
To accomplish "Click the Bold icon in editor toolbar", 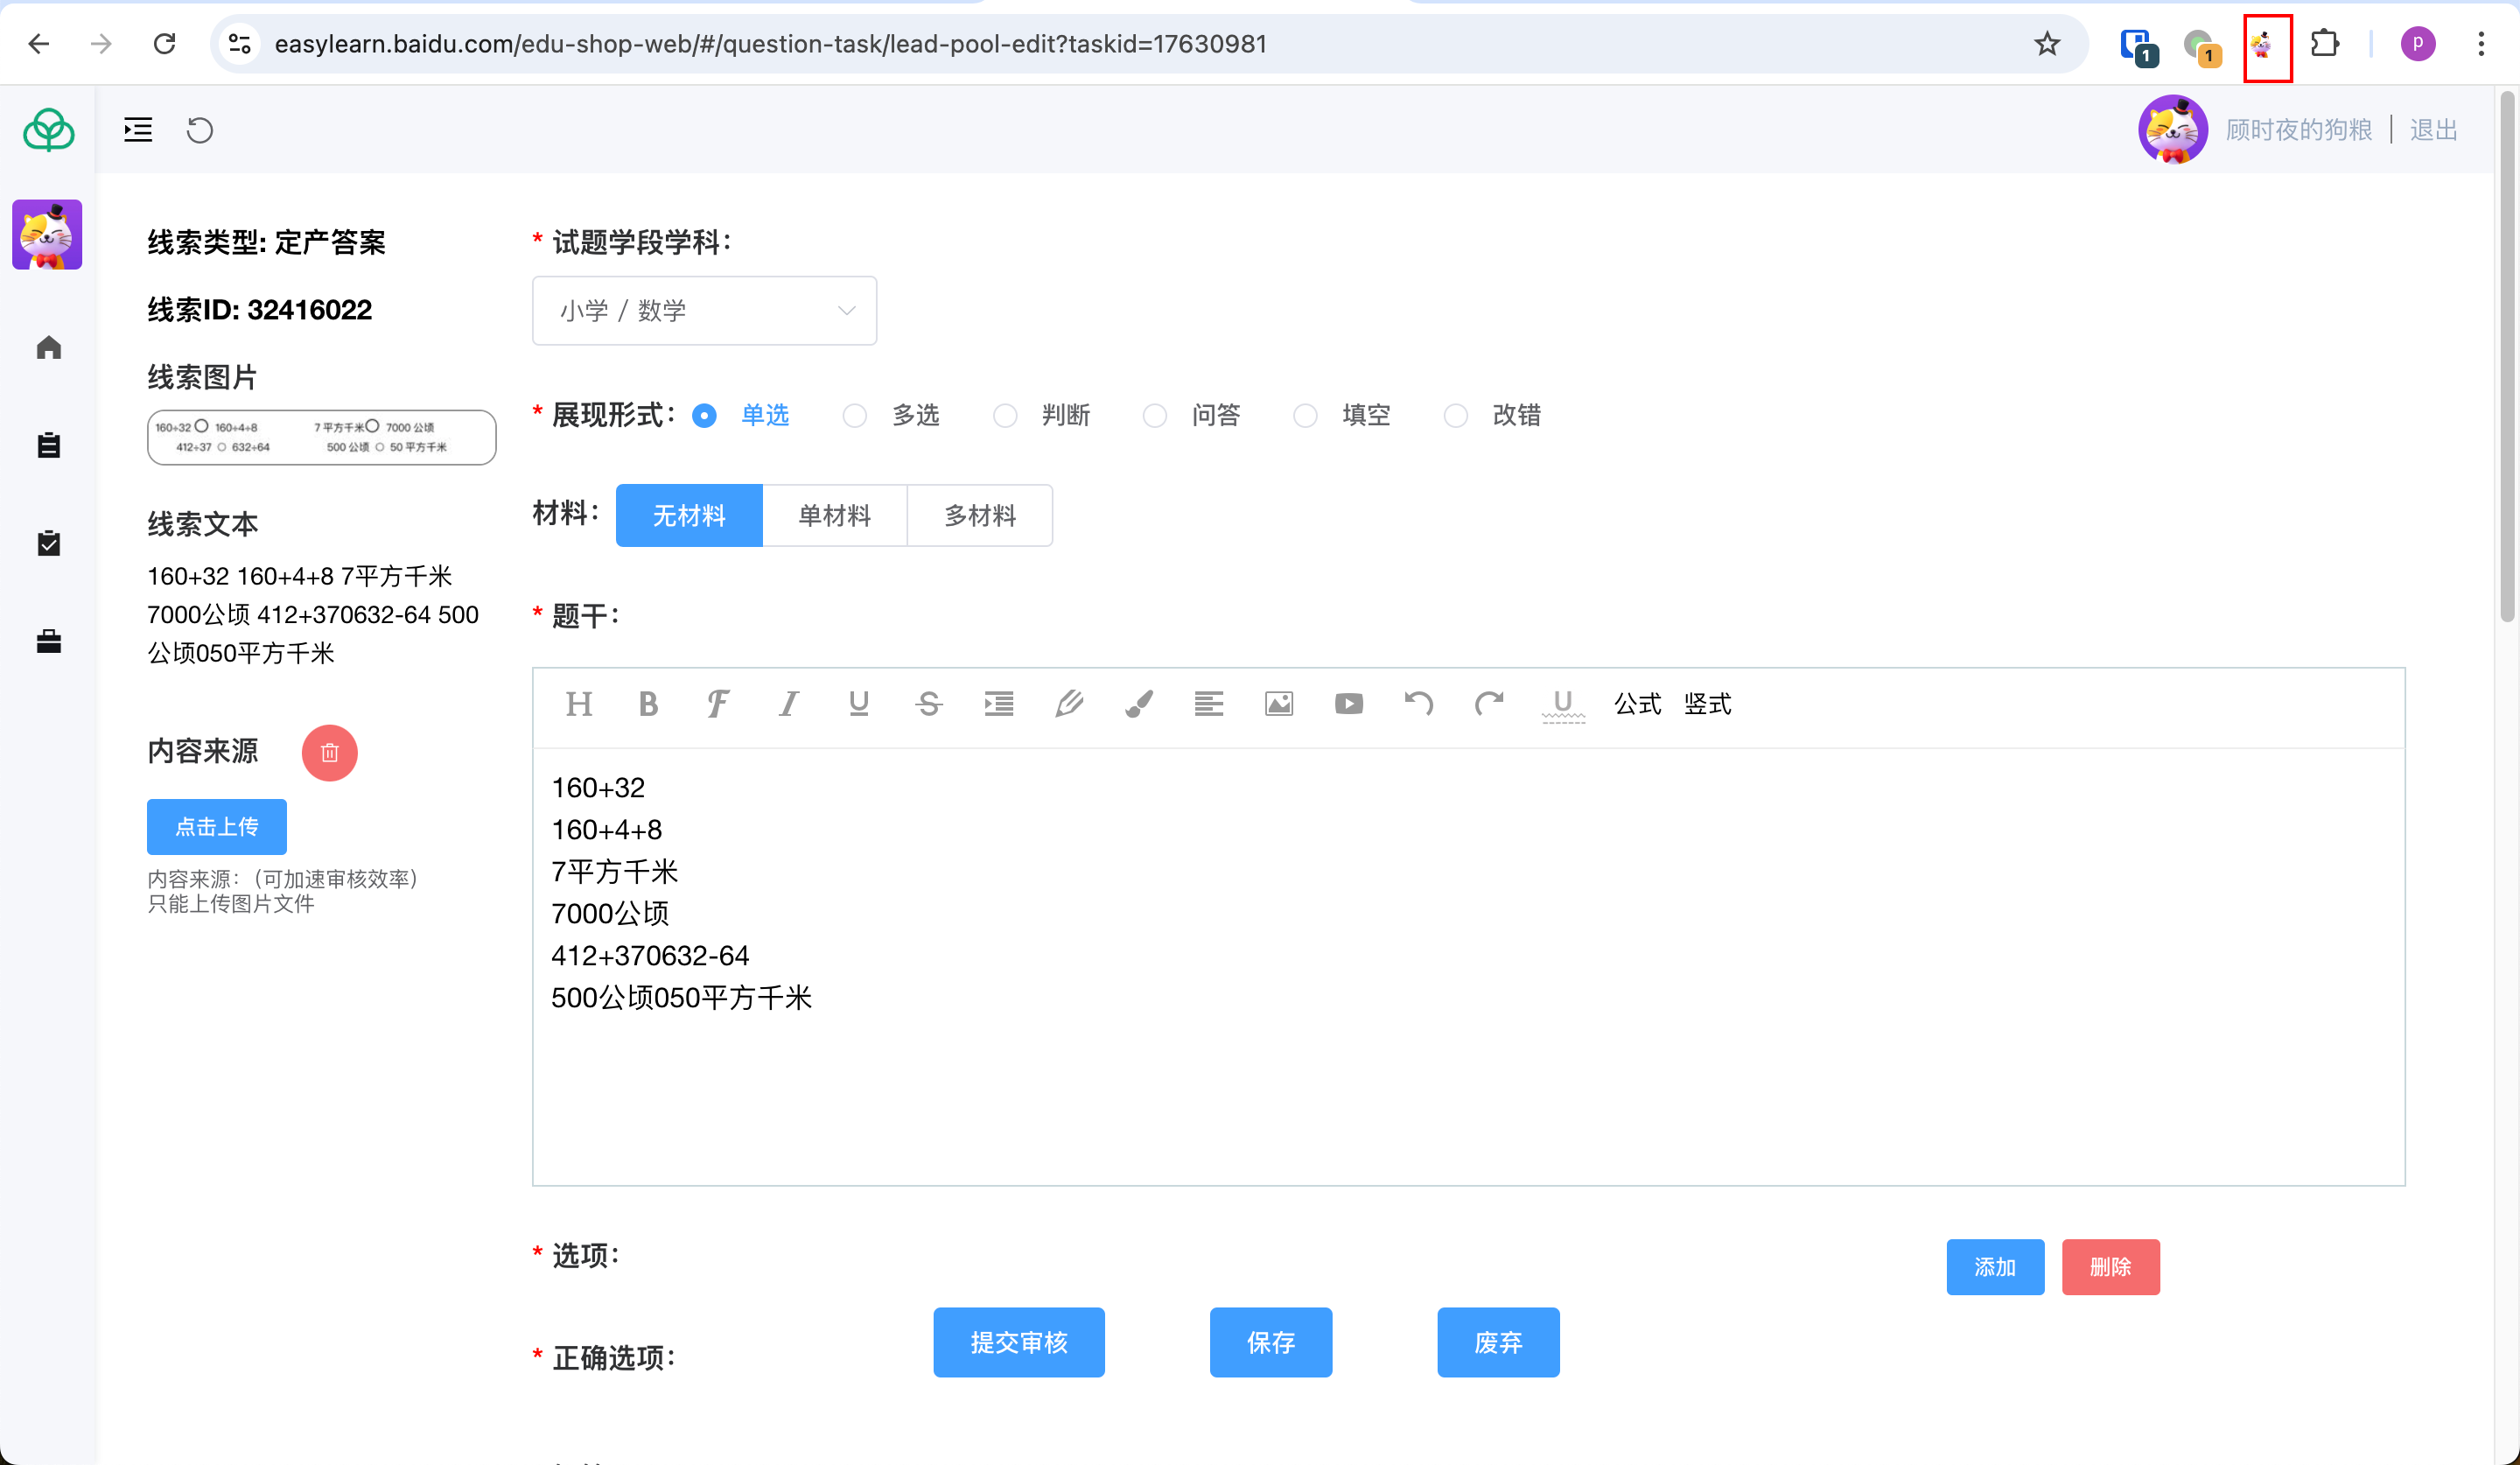I will (x=648, y=704).
